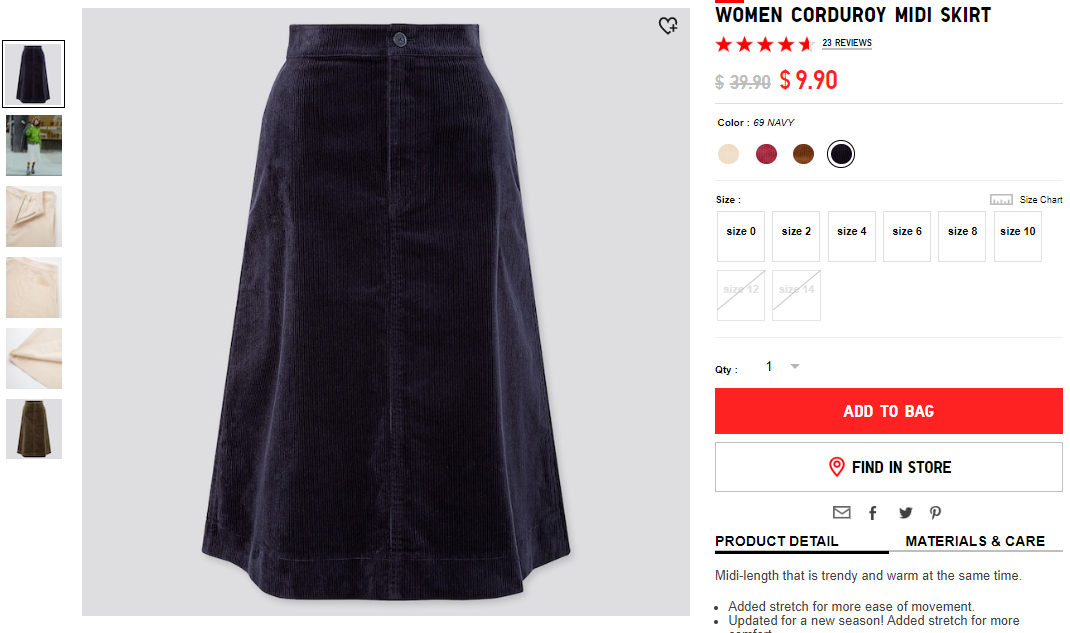Share product via email envelope icon
The width and height of the screenshot is (1070, 633).
click(841, 512)
